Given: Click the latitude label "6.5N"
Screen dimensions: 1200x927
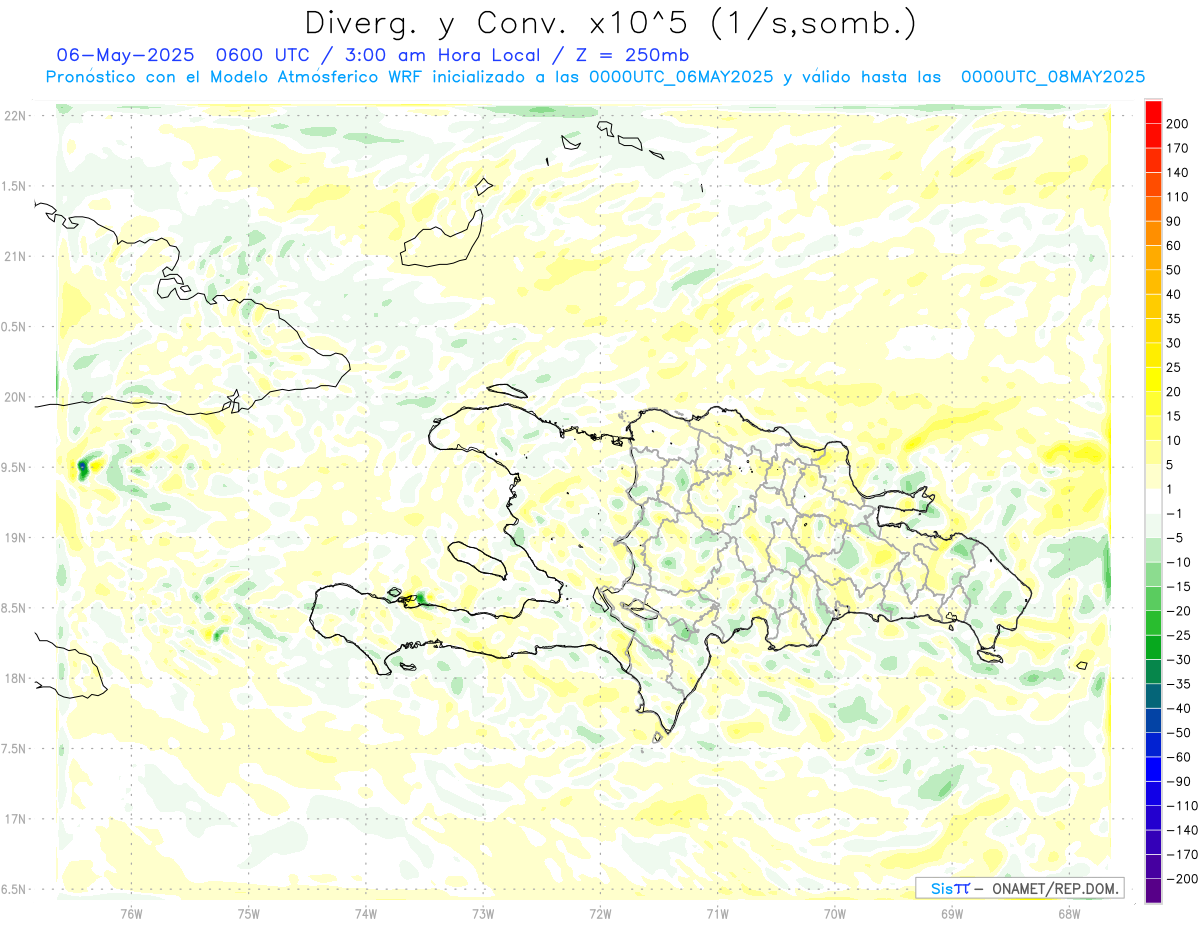Looking at the screenshot, I should click(x=15, y=889).
